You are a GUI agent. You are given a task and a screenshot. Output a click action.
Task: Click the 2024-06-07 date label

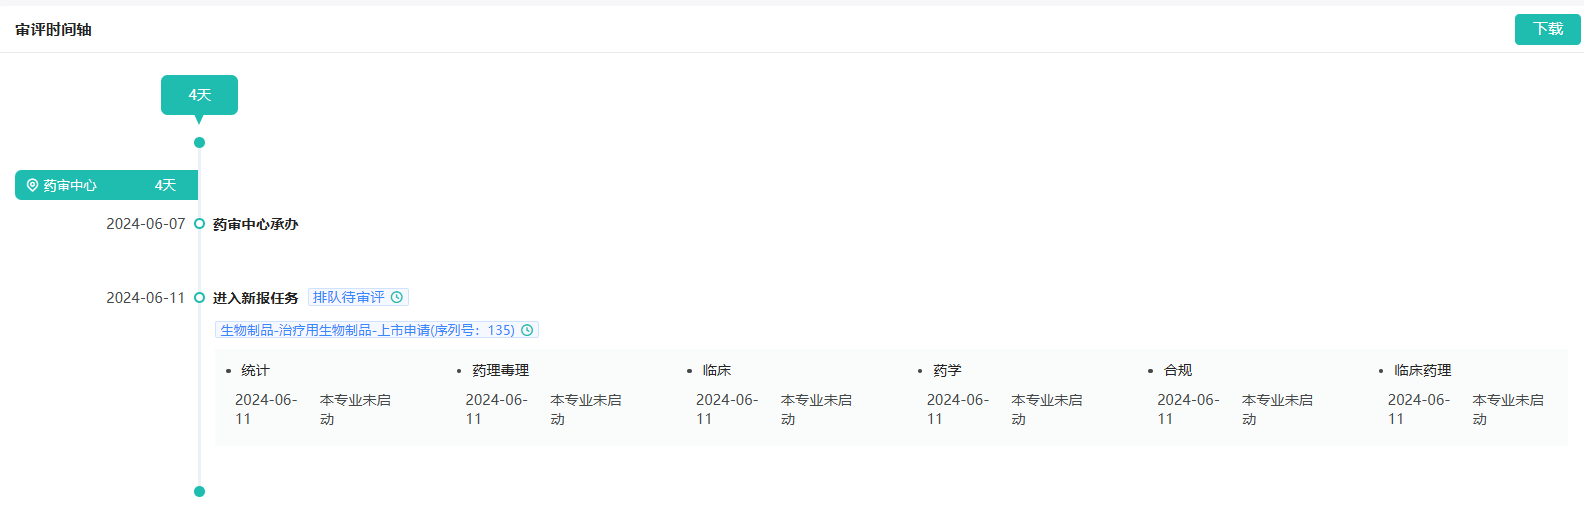click(x=146, y=224)
